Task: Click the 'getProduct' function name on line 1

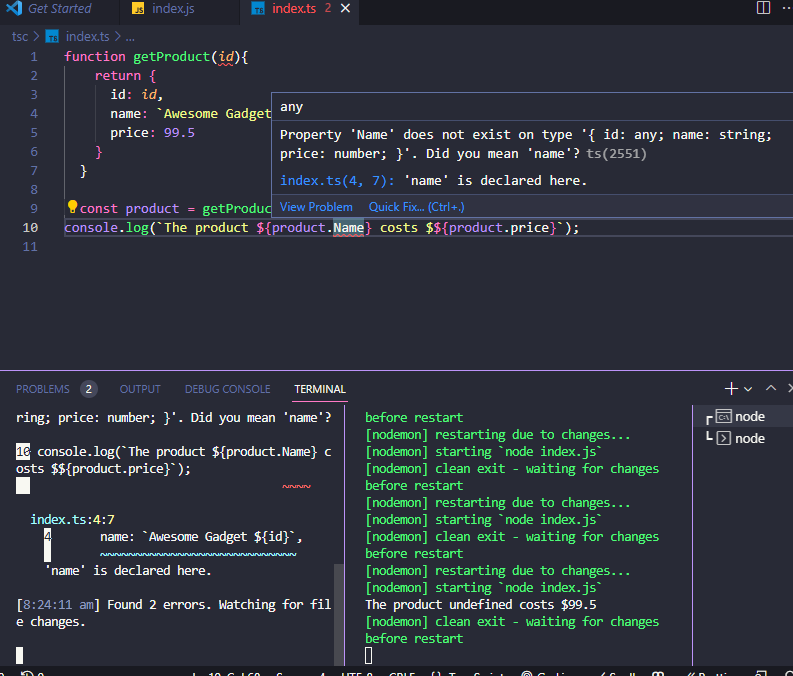Action: pos(171,57)
